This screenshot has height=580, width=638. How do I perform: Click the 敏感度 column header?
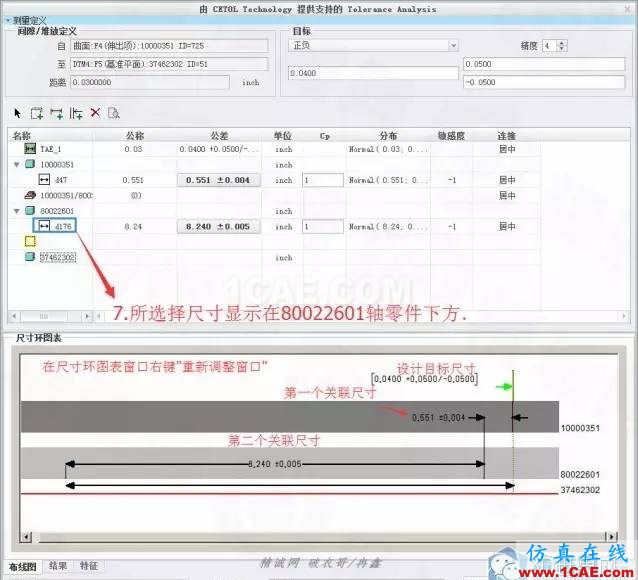[x=451, y=136]
